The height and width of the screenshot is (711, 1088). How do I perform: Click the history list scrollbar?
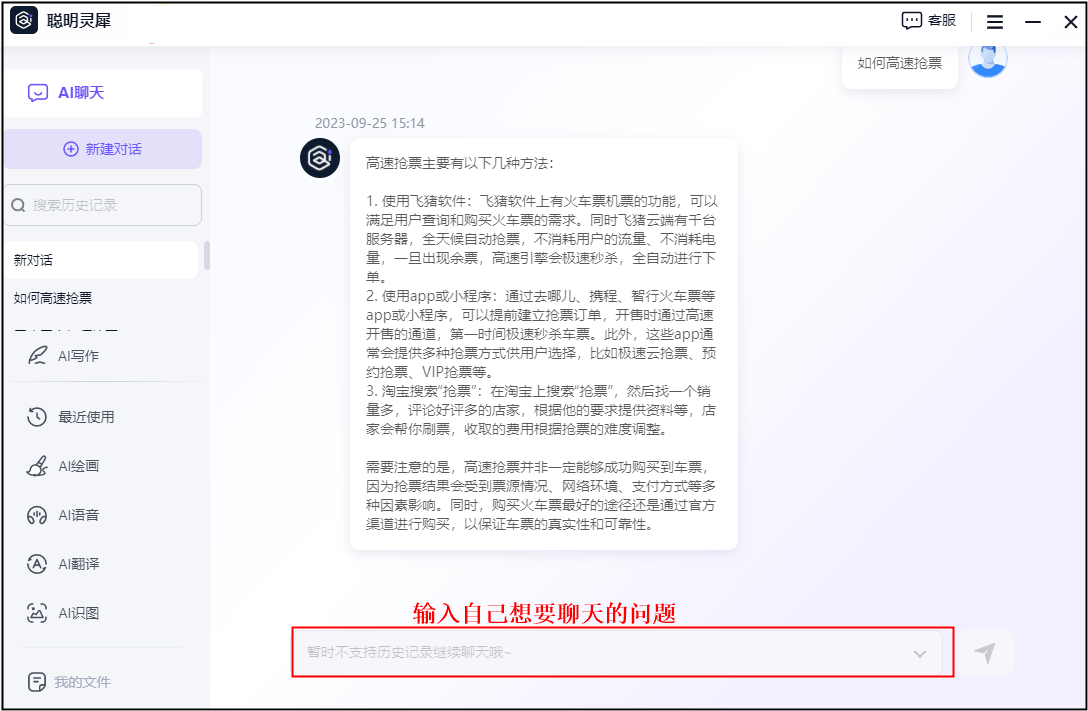(x=207, y=256)
